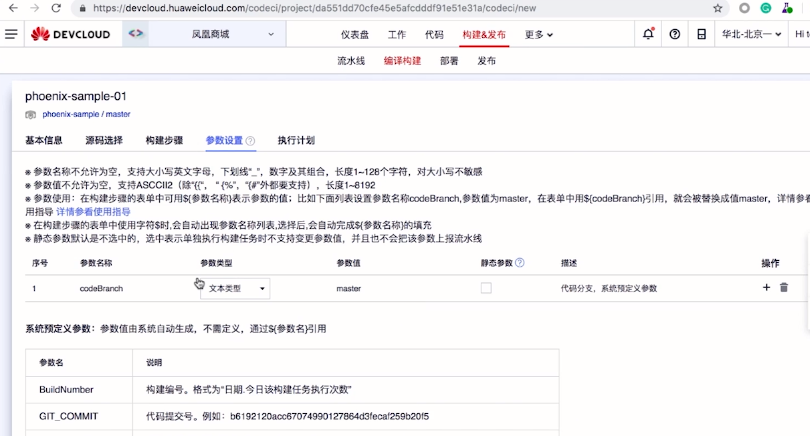Open the 更多 dropdown menu
810x436 pixels.
(538, 35)
